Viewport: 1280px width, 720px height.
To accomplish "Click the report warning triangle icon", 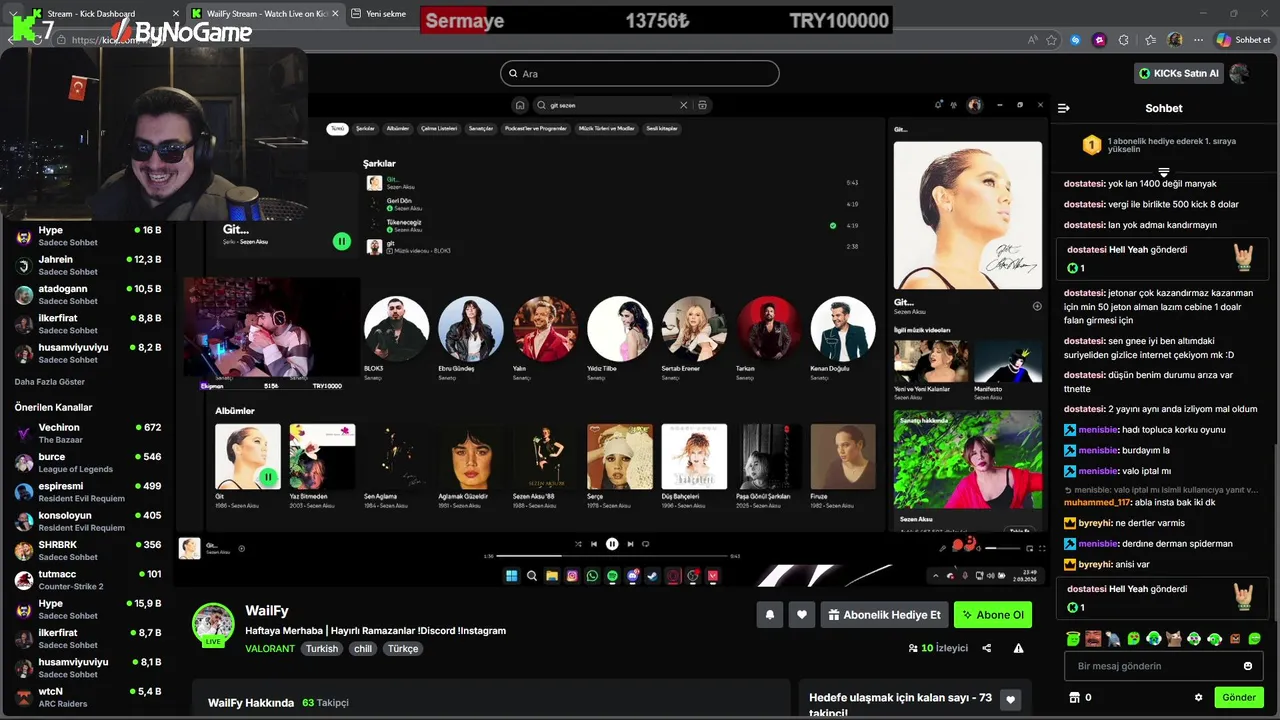I will [x=1018, y=648].
